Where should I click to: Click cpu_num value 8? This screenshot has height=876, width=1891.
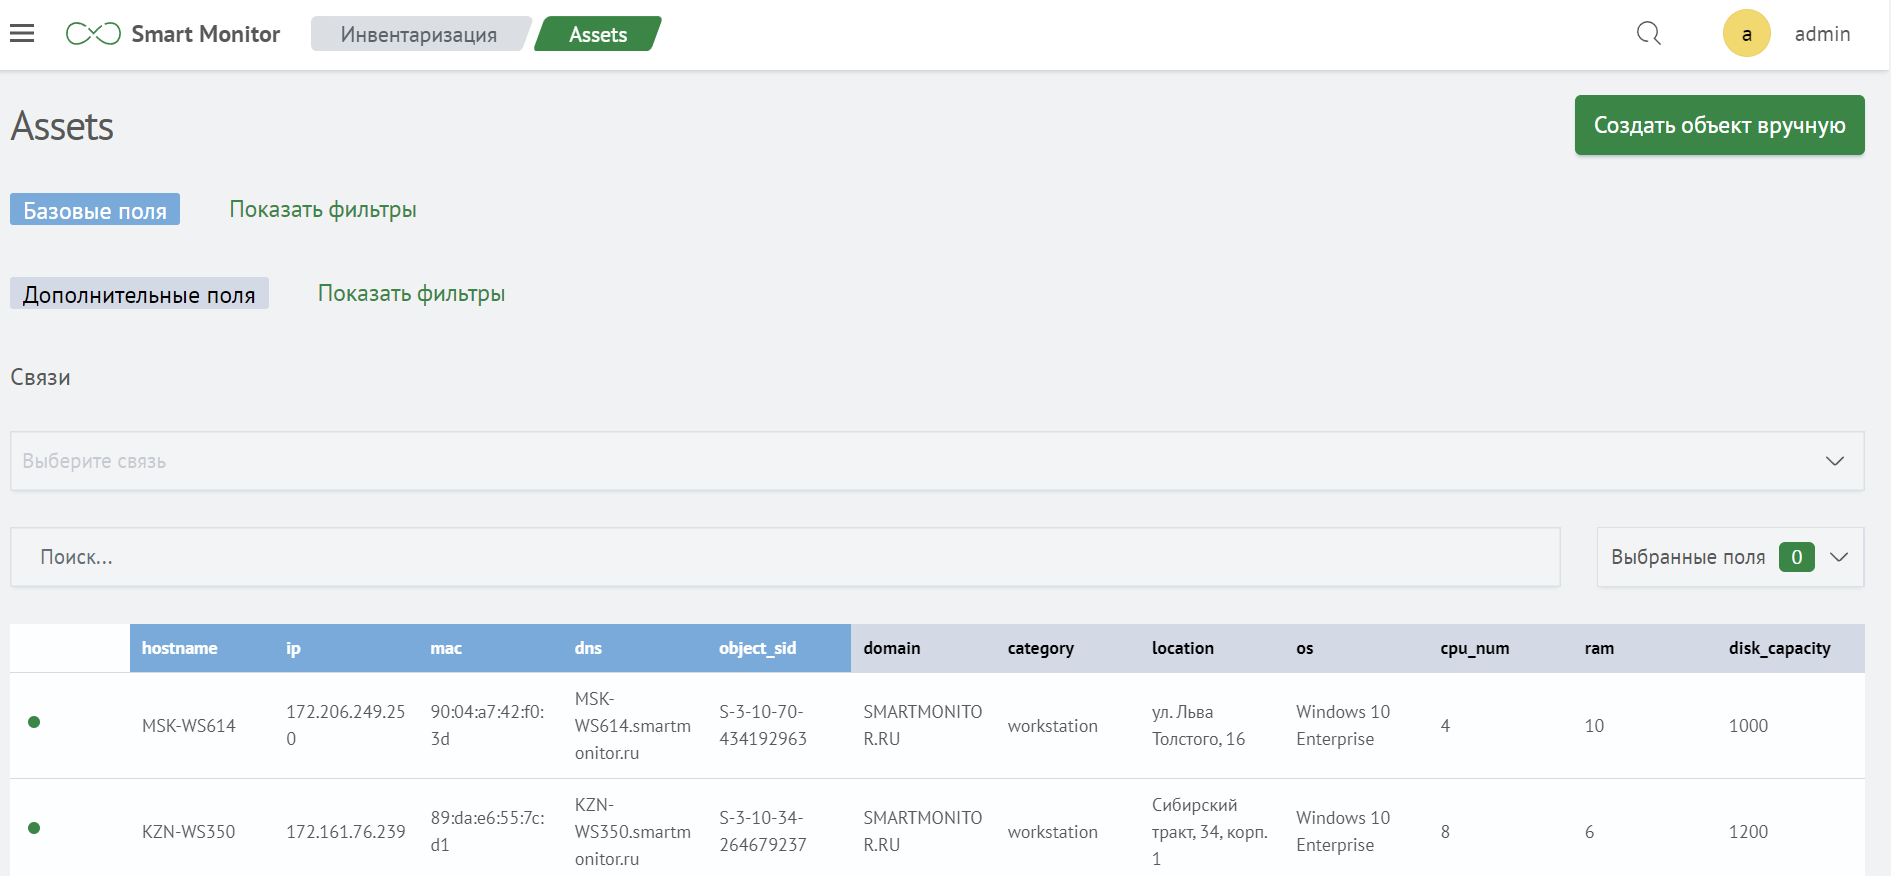1445,832
